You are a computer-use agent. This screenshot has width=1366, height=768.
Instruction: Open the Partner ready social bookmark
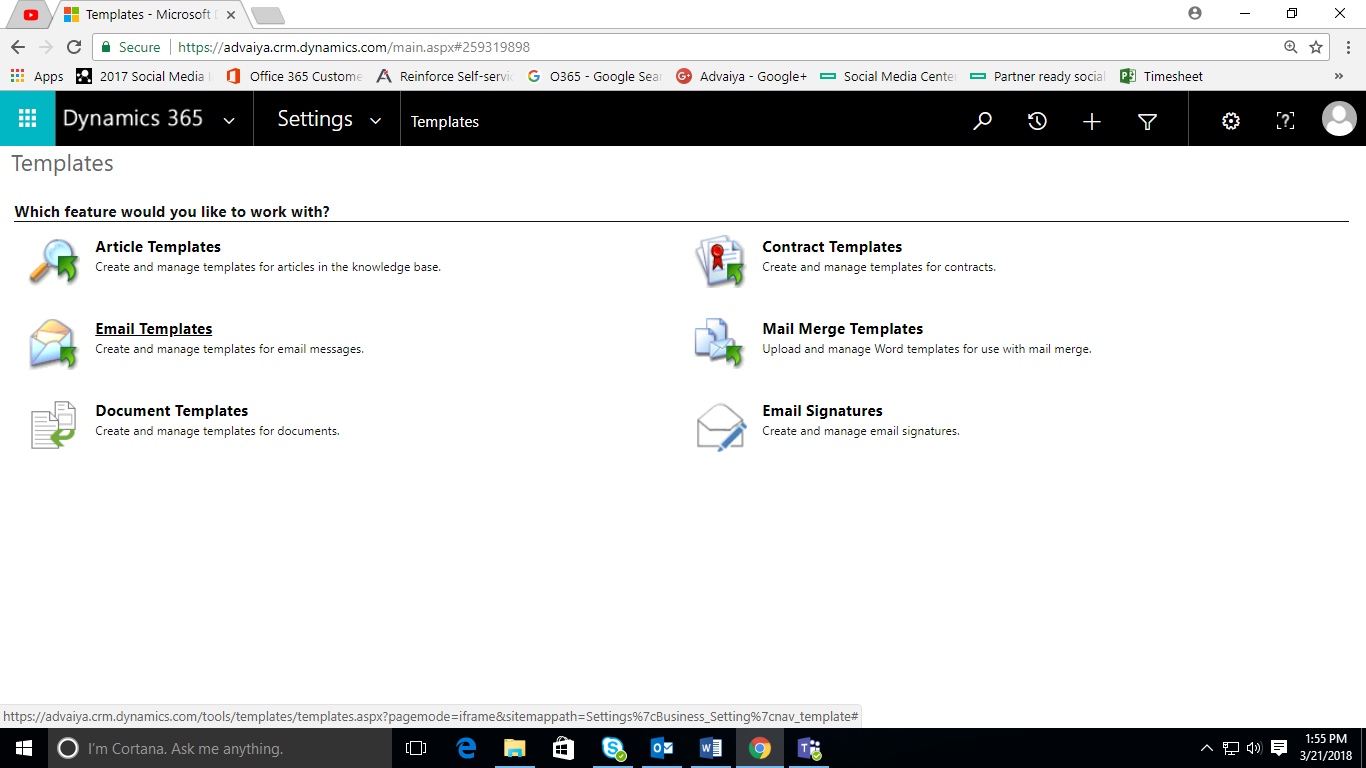pos(1039,76)
